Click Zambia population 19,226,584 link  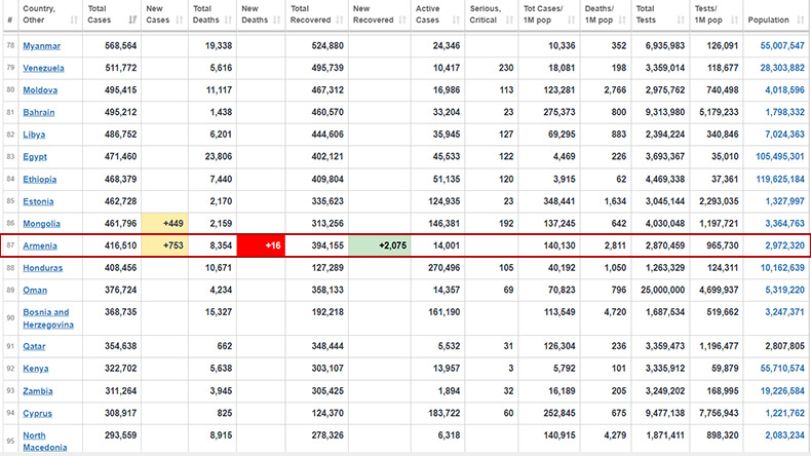pos(782,391)
